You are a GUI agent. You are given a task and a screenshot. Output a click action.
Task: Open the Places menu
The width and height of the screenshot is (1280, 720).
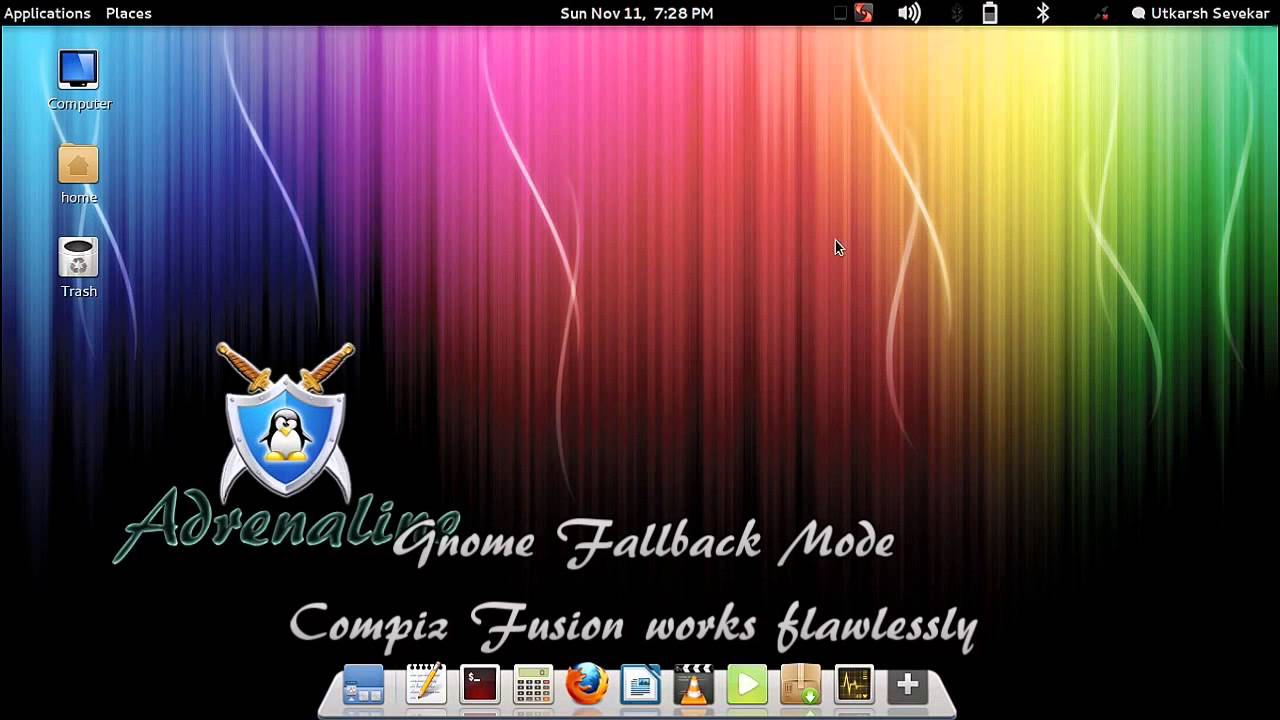[129, 13]
